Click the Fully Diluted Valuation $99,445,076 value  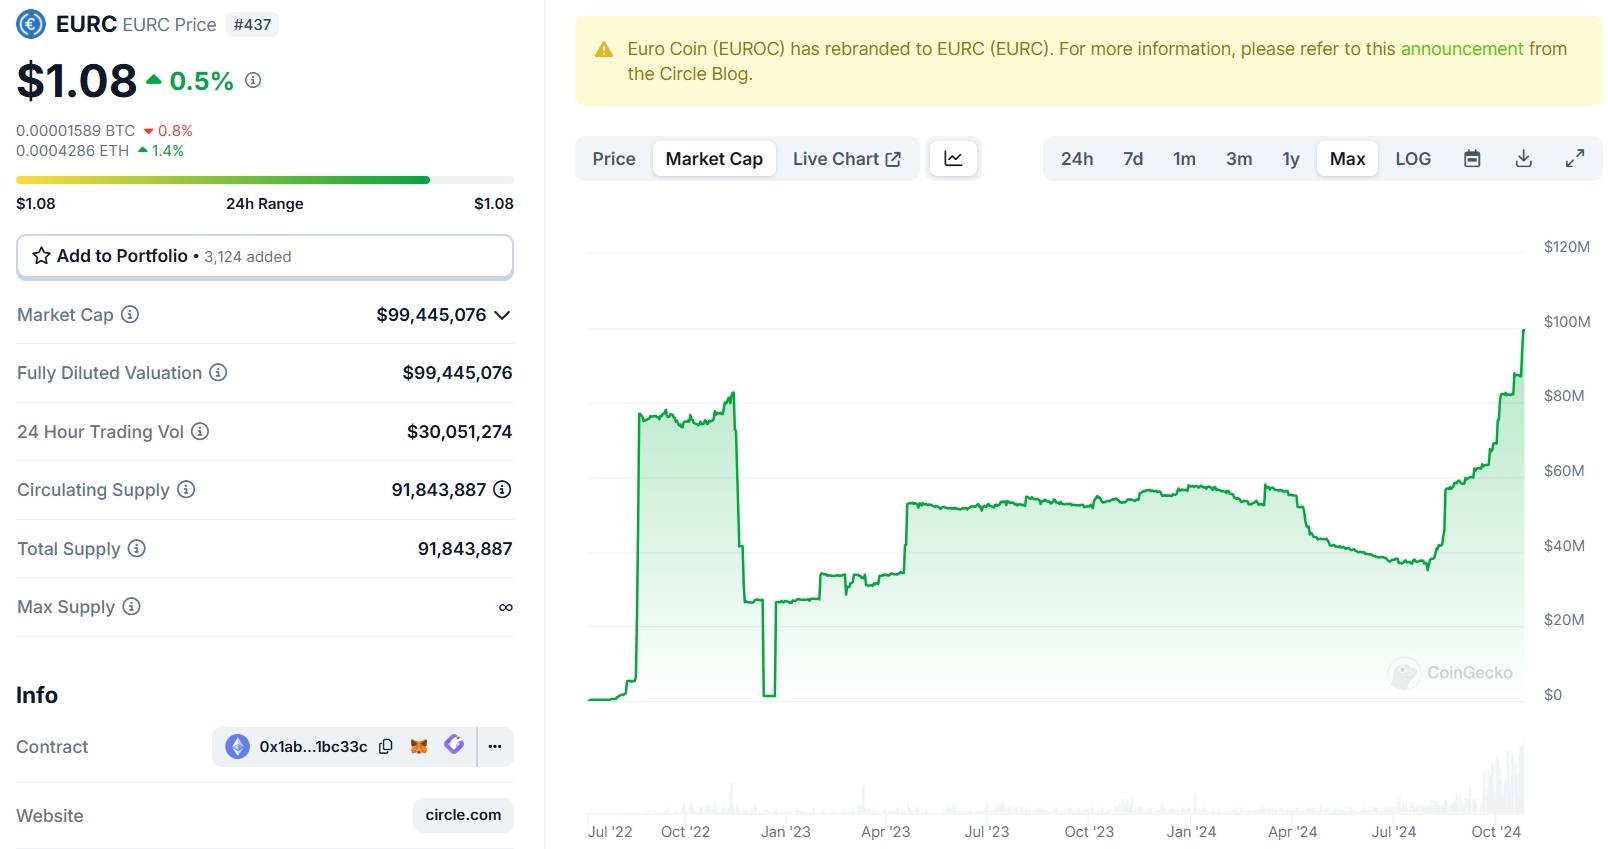[x=457, y=373]
